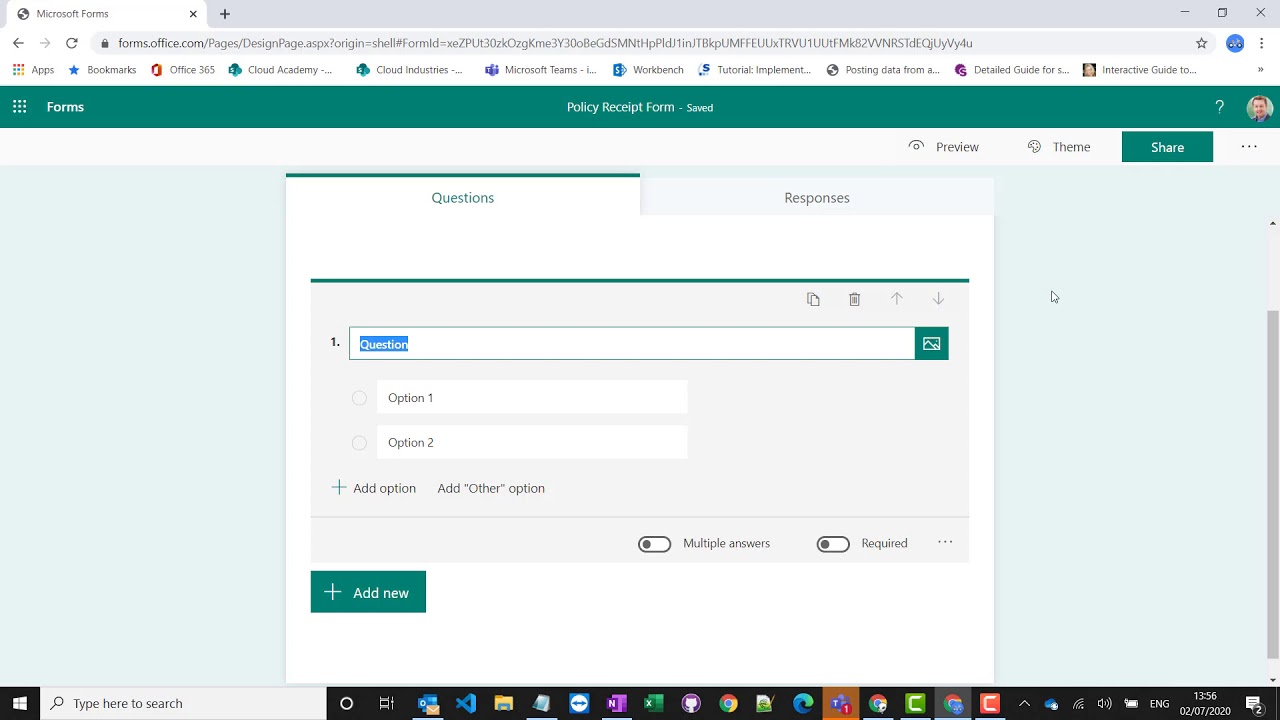Open Microsoft Edge from the taskbar

click(x=803, y=703)
